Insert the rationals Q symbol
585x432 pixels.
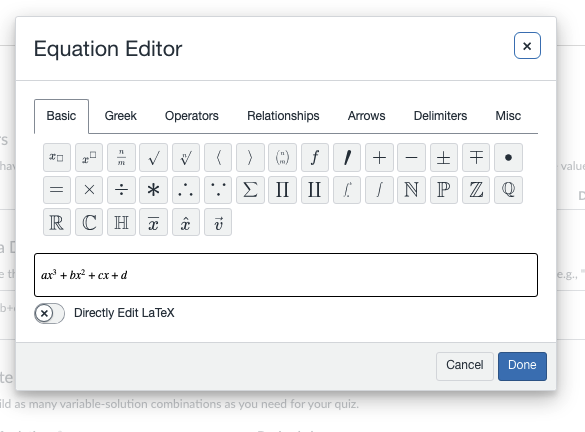point(509,190)
